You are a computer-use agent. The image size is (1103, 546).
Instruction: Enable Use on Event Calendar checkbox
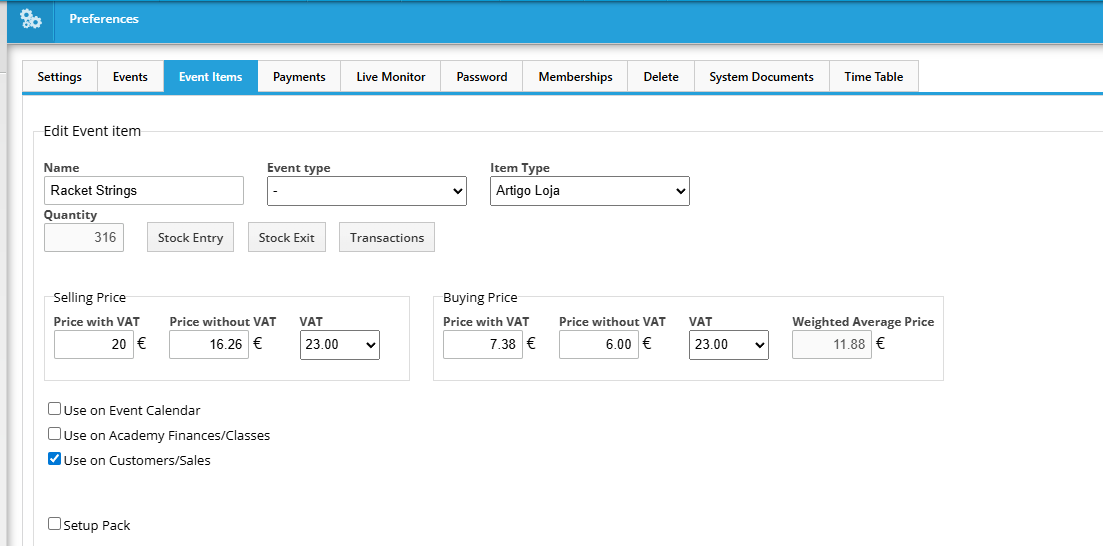tap(55, 409)
